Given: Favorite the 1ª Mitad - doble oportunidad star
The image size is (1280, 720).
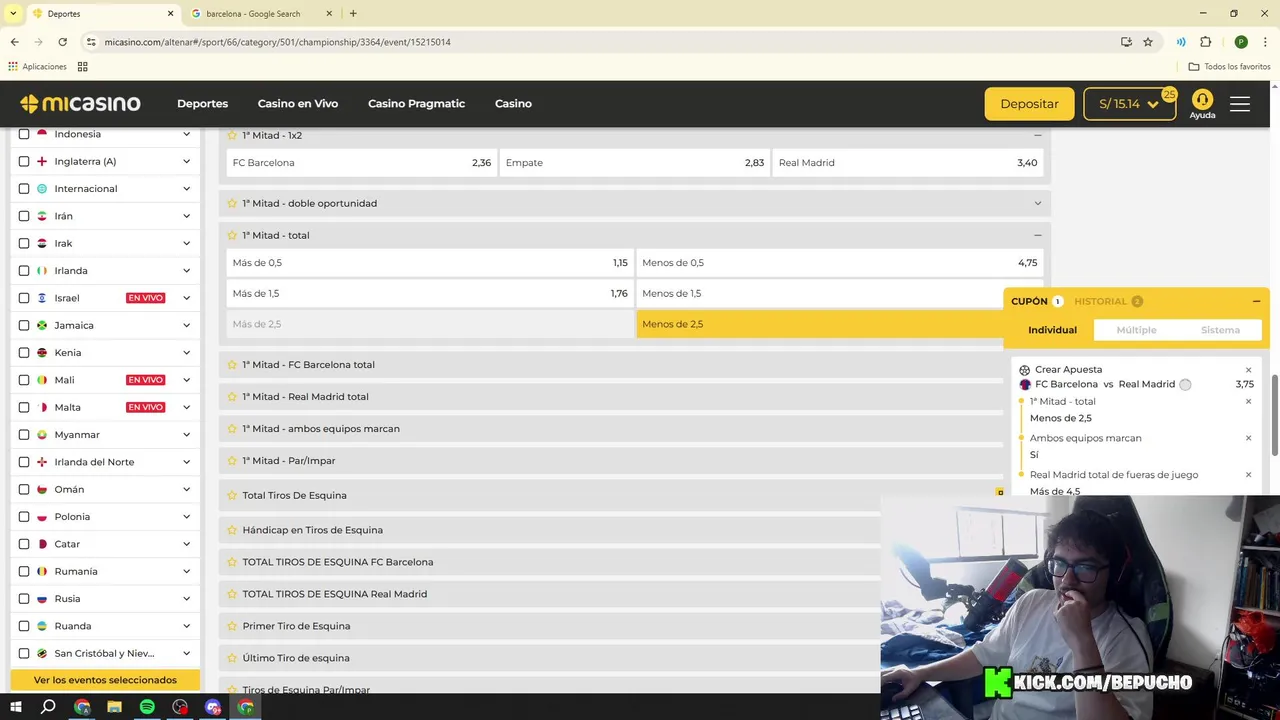Looking at the screenshot, I should pos(232,203).
